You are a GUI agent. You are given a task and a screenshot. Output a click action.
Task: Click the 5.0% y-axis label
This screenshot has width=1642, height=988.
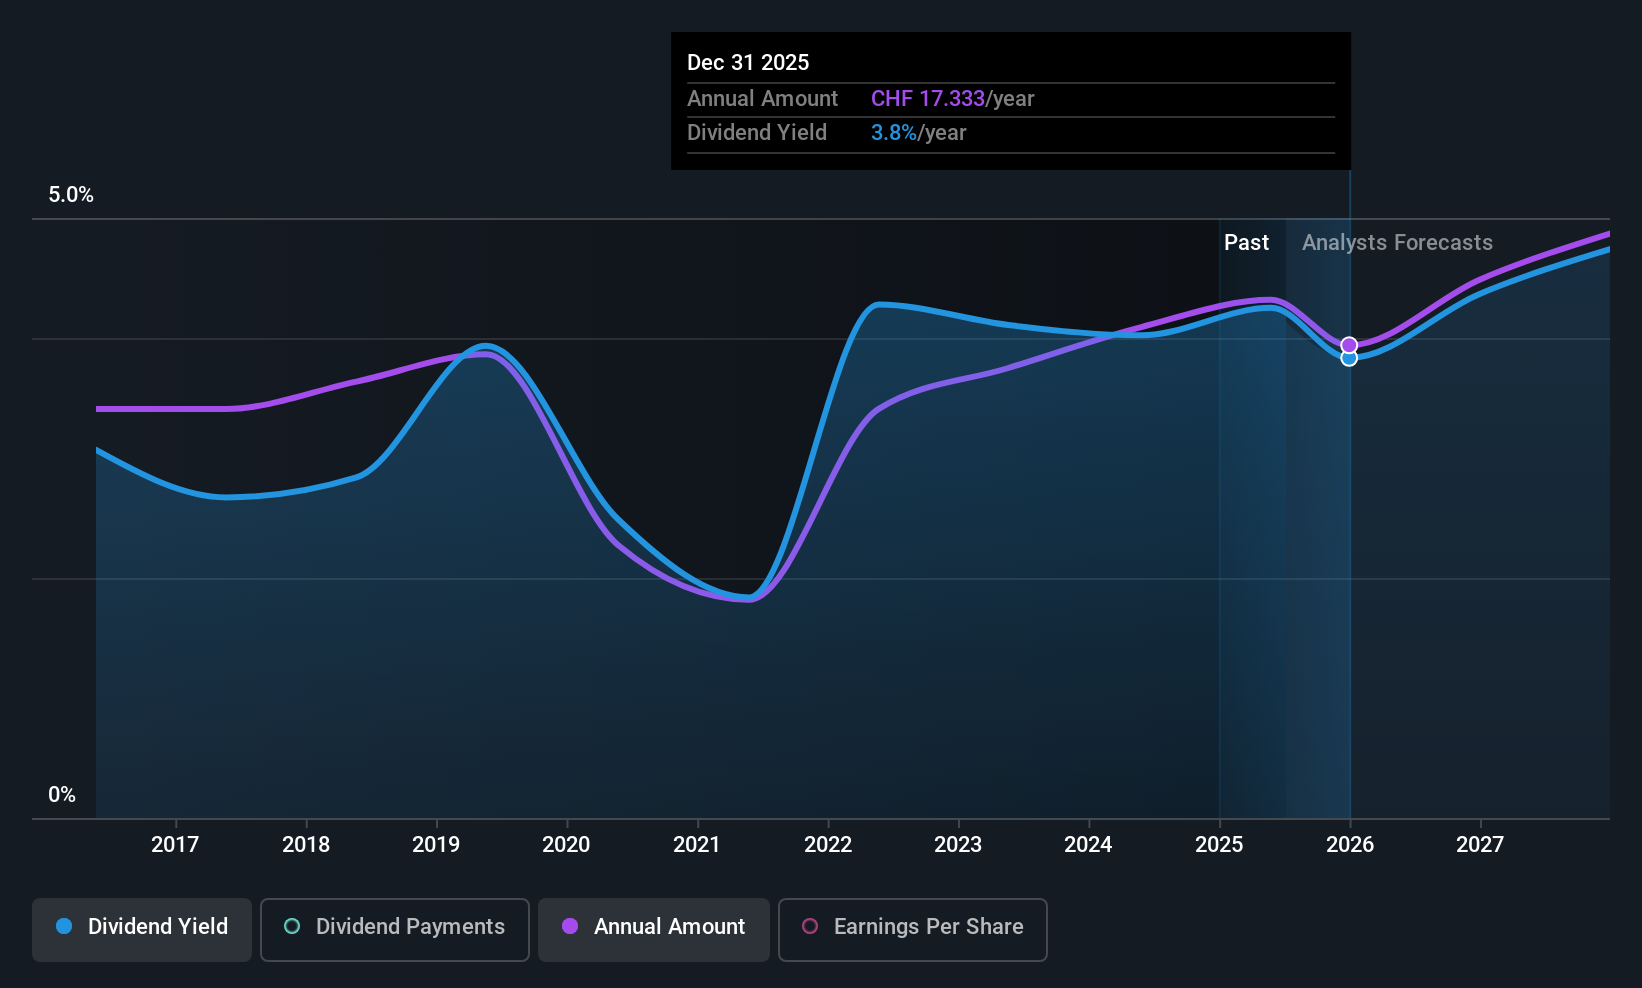(x=71, y=195)
